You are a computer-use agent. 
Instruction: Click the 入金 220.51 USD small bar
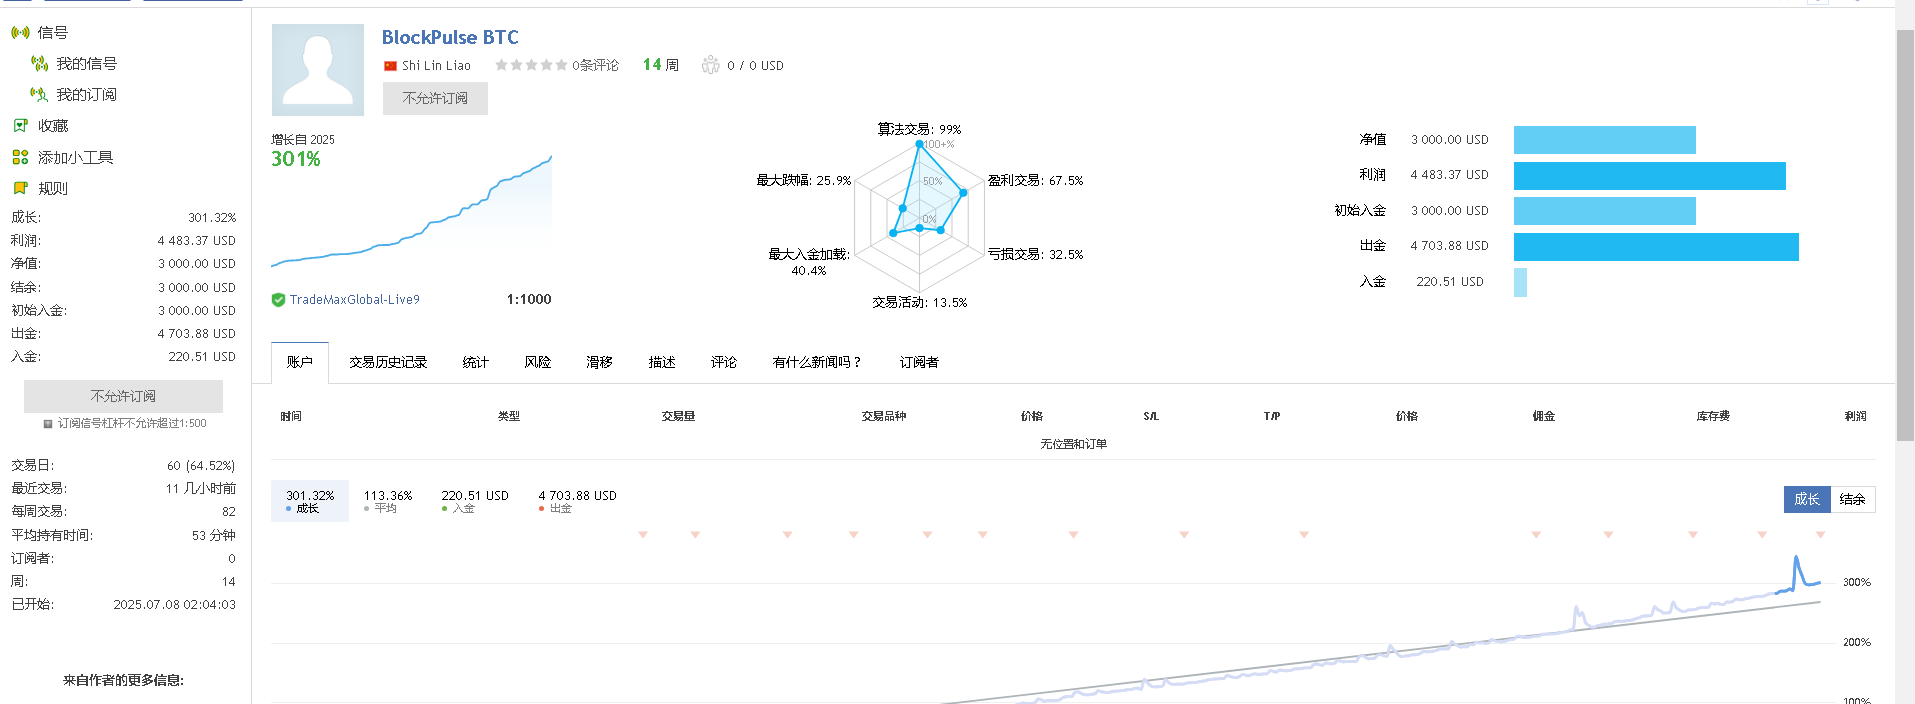coord(1520,282)
